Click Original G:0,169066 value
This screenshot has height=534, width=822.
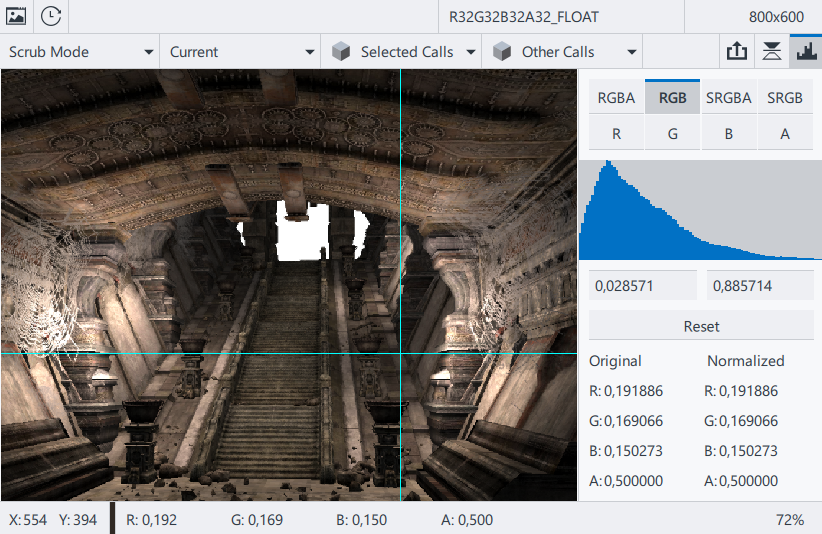point(626,421)
